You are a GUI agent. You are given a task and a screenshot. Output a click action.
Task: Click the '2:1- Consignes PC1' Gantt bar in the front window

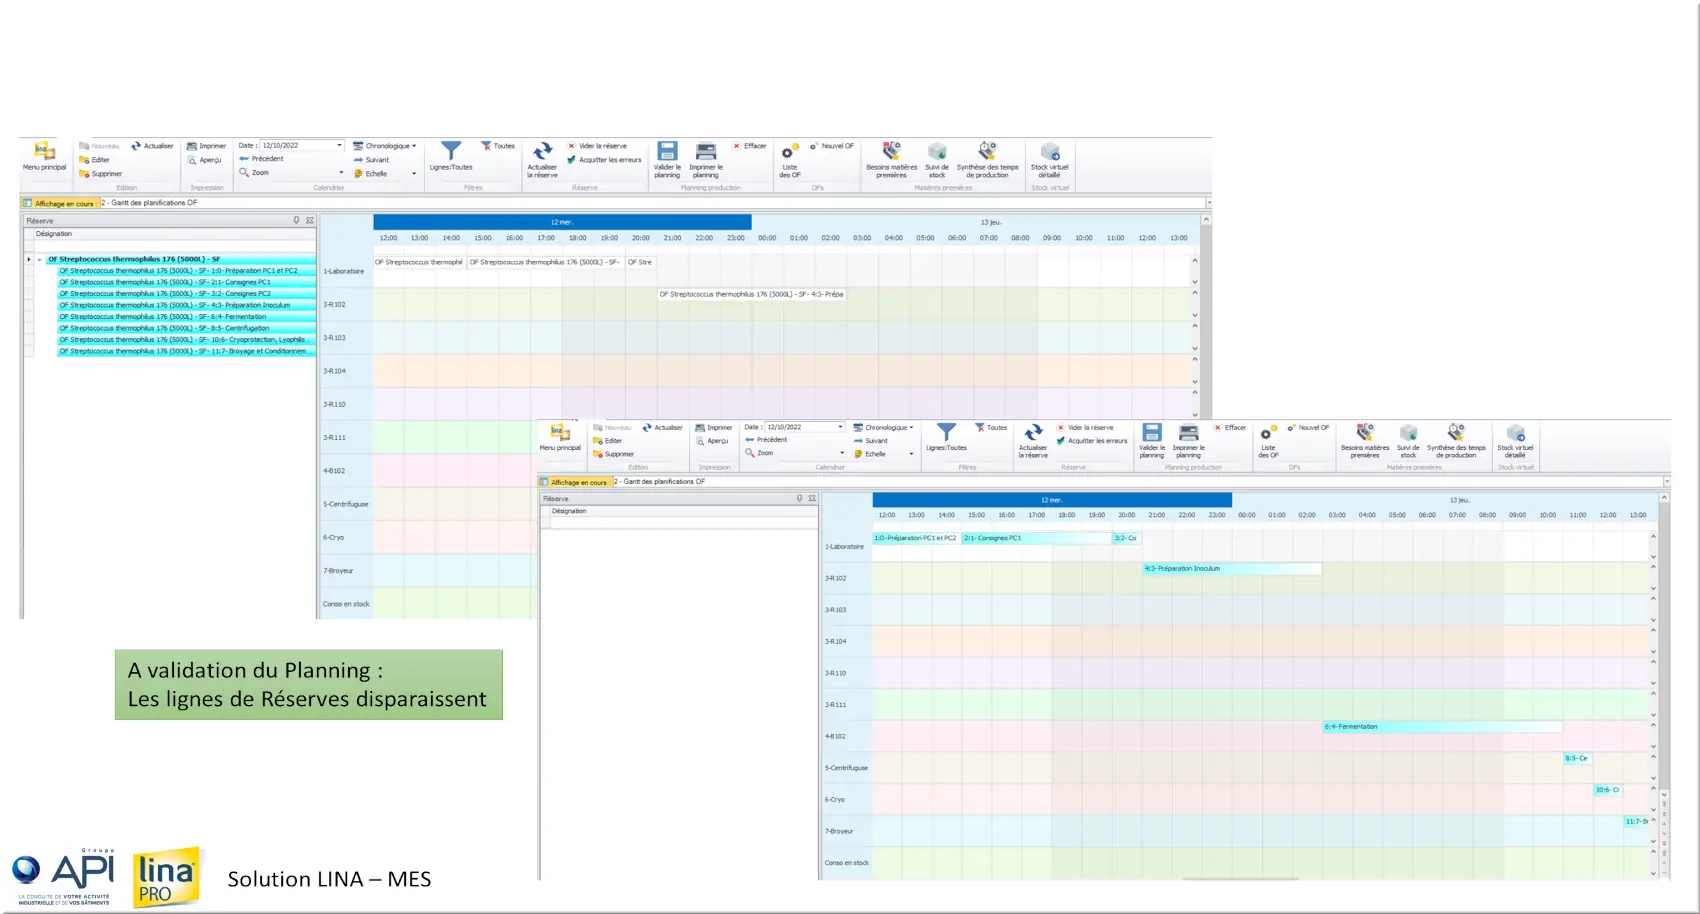coord(1036,538)
